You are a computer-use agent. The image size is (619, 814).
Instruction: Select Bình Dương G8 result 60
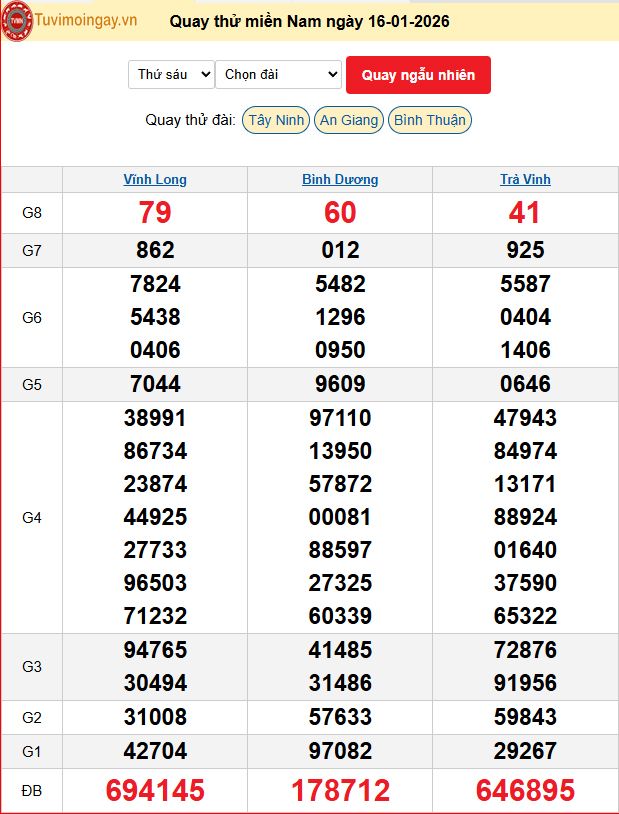tap(340, 213)
